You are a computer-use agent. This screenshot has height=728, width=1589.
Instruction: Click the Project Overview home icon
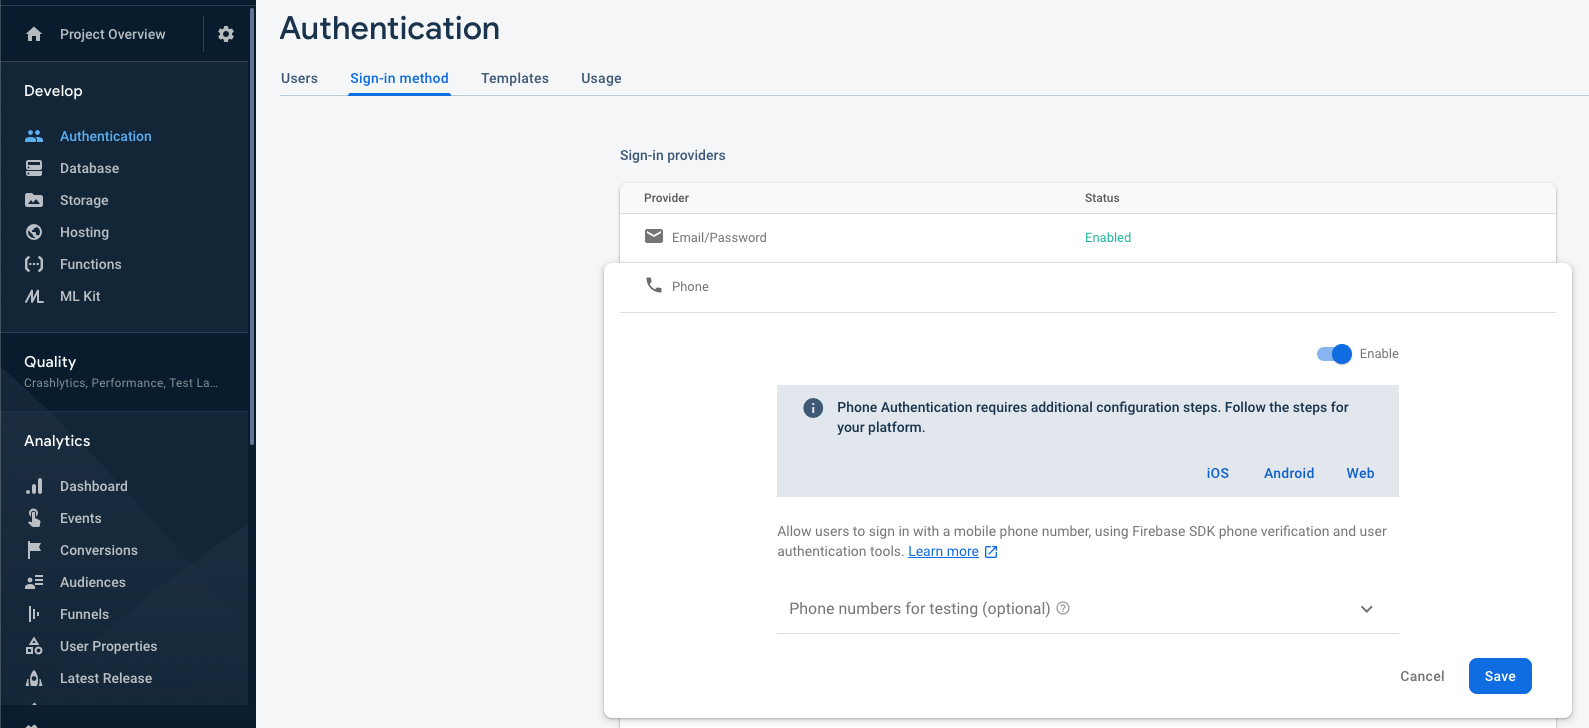[x=34, y=34]
